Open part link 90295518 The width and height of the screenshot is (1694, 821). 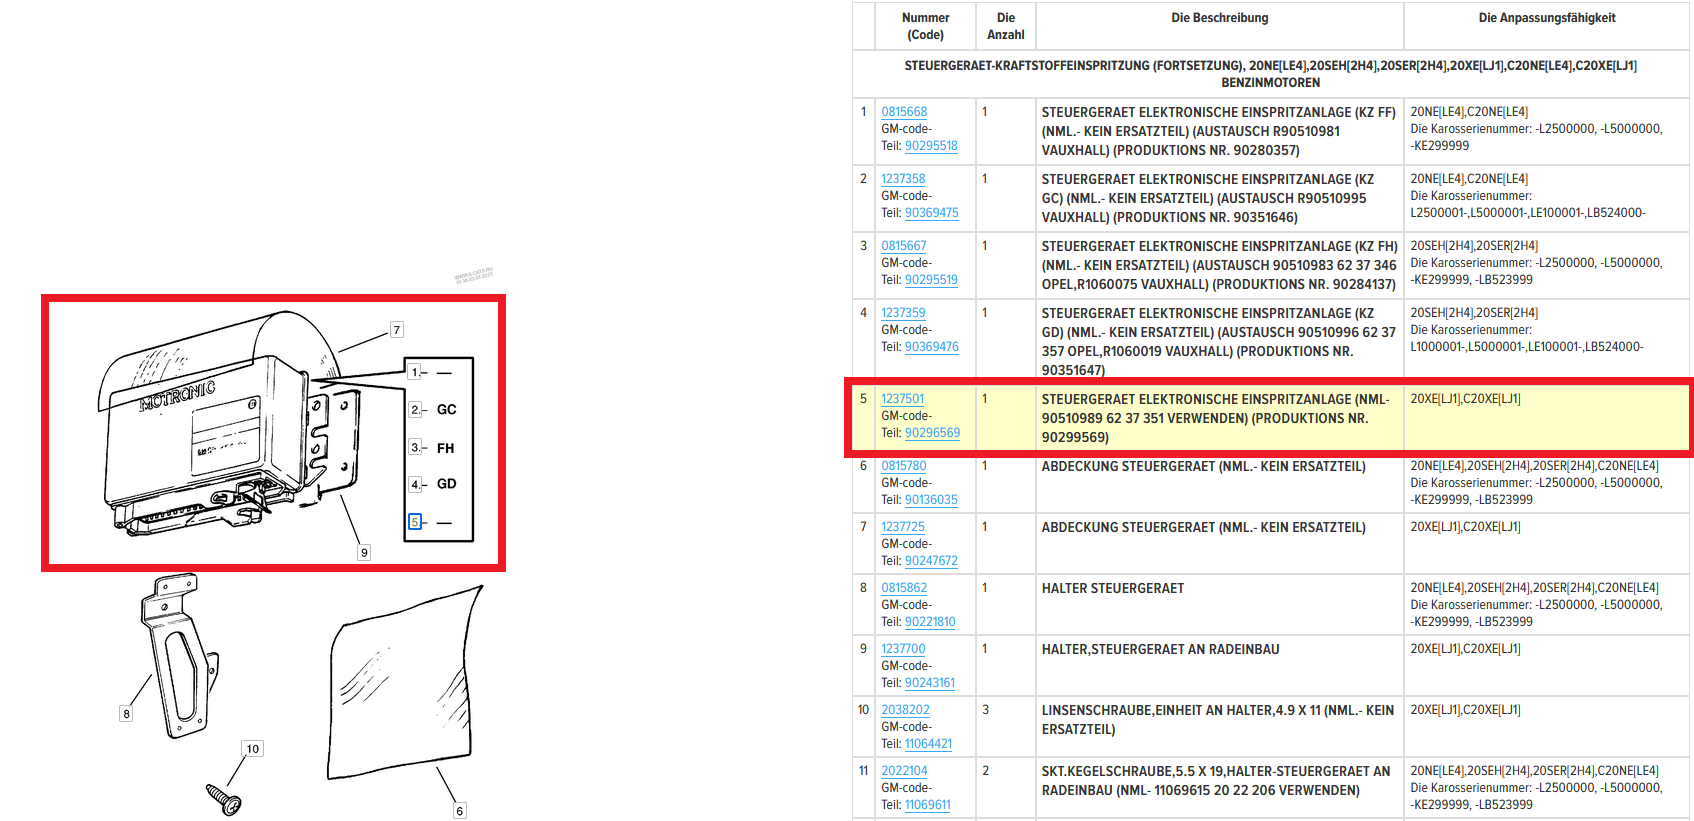coord(931,146)
